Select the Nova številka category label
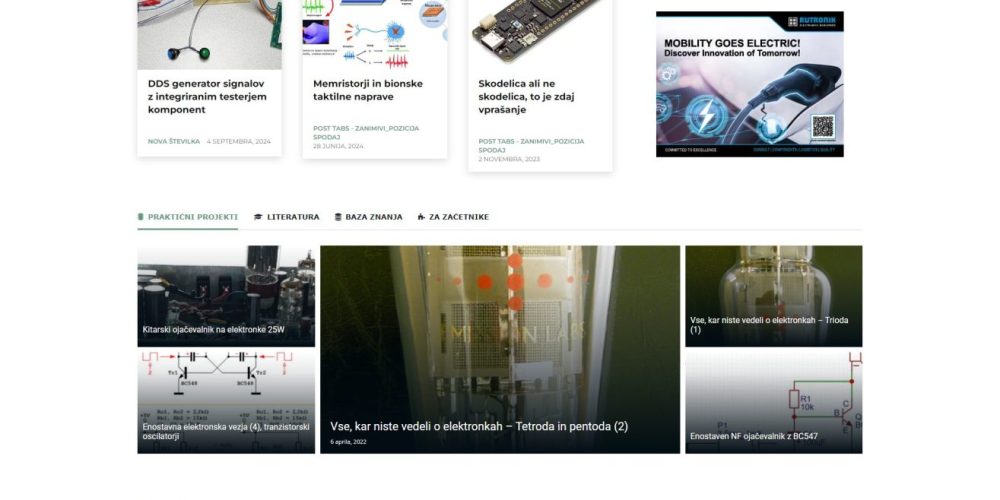 click(174, 142)
